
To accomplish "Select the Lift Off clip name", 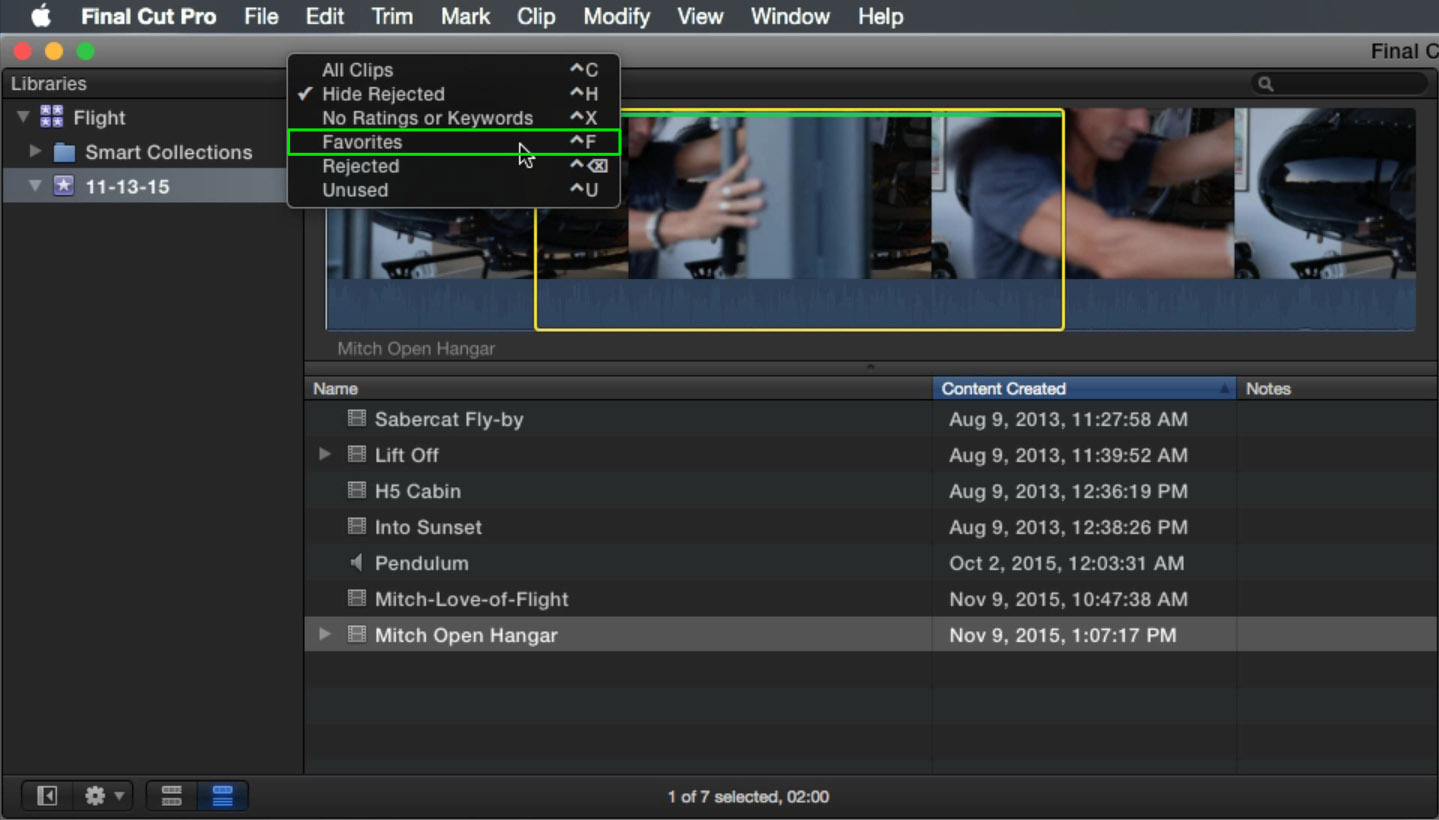I will pyautogui.click(x=406, y=455).
